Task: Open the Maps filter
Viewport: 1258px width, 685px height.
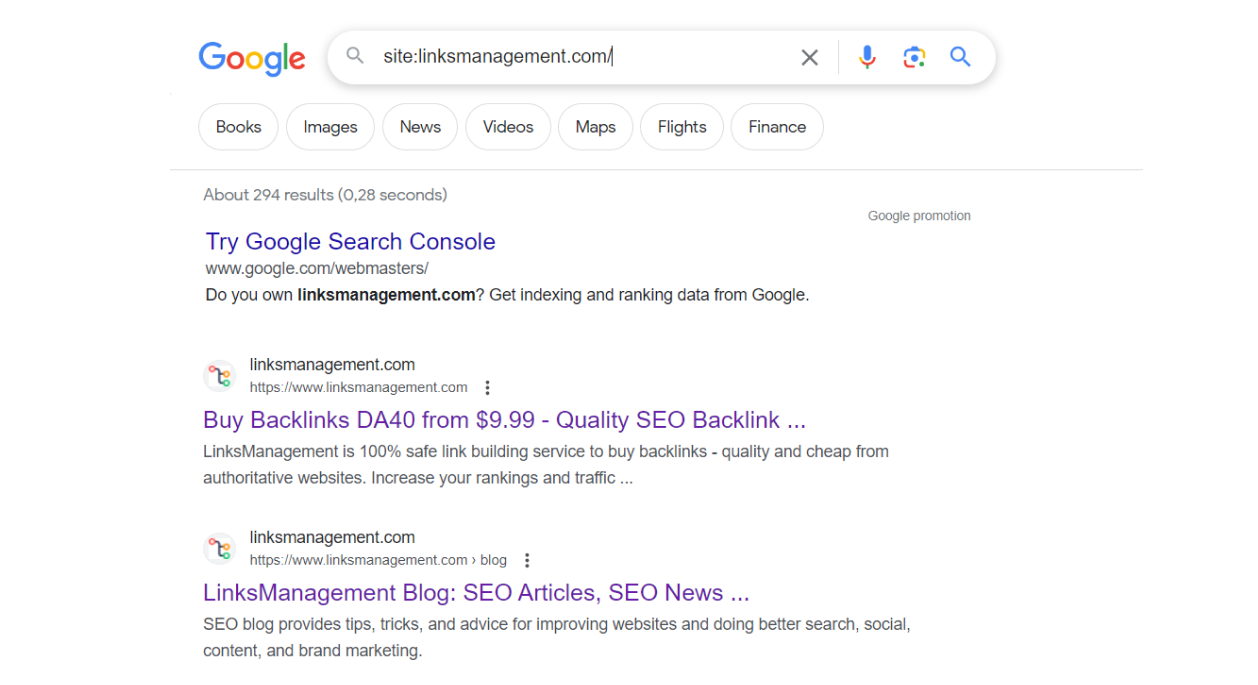Action: (595, 127)
